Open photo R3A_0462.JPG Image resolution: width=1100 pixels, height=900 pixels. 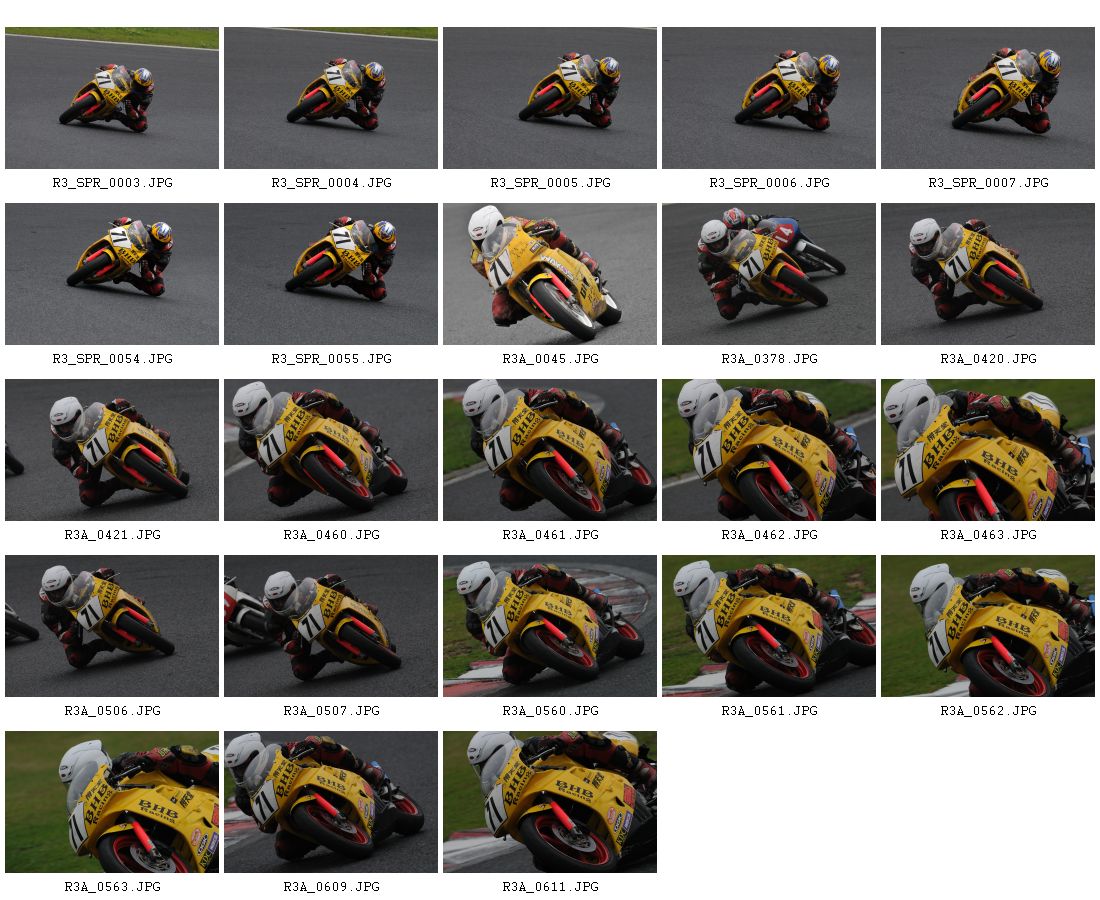(769, 450)
